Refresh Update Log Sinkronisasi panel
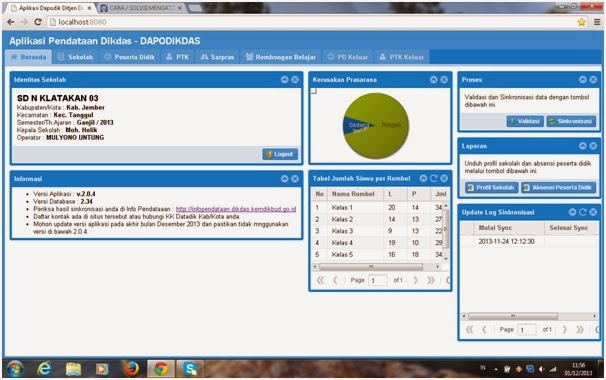606x380 pixels. pyautogui.click(x=583, y=212)
